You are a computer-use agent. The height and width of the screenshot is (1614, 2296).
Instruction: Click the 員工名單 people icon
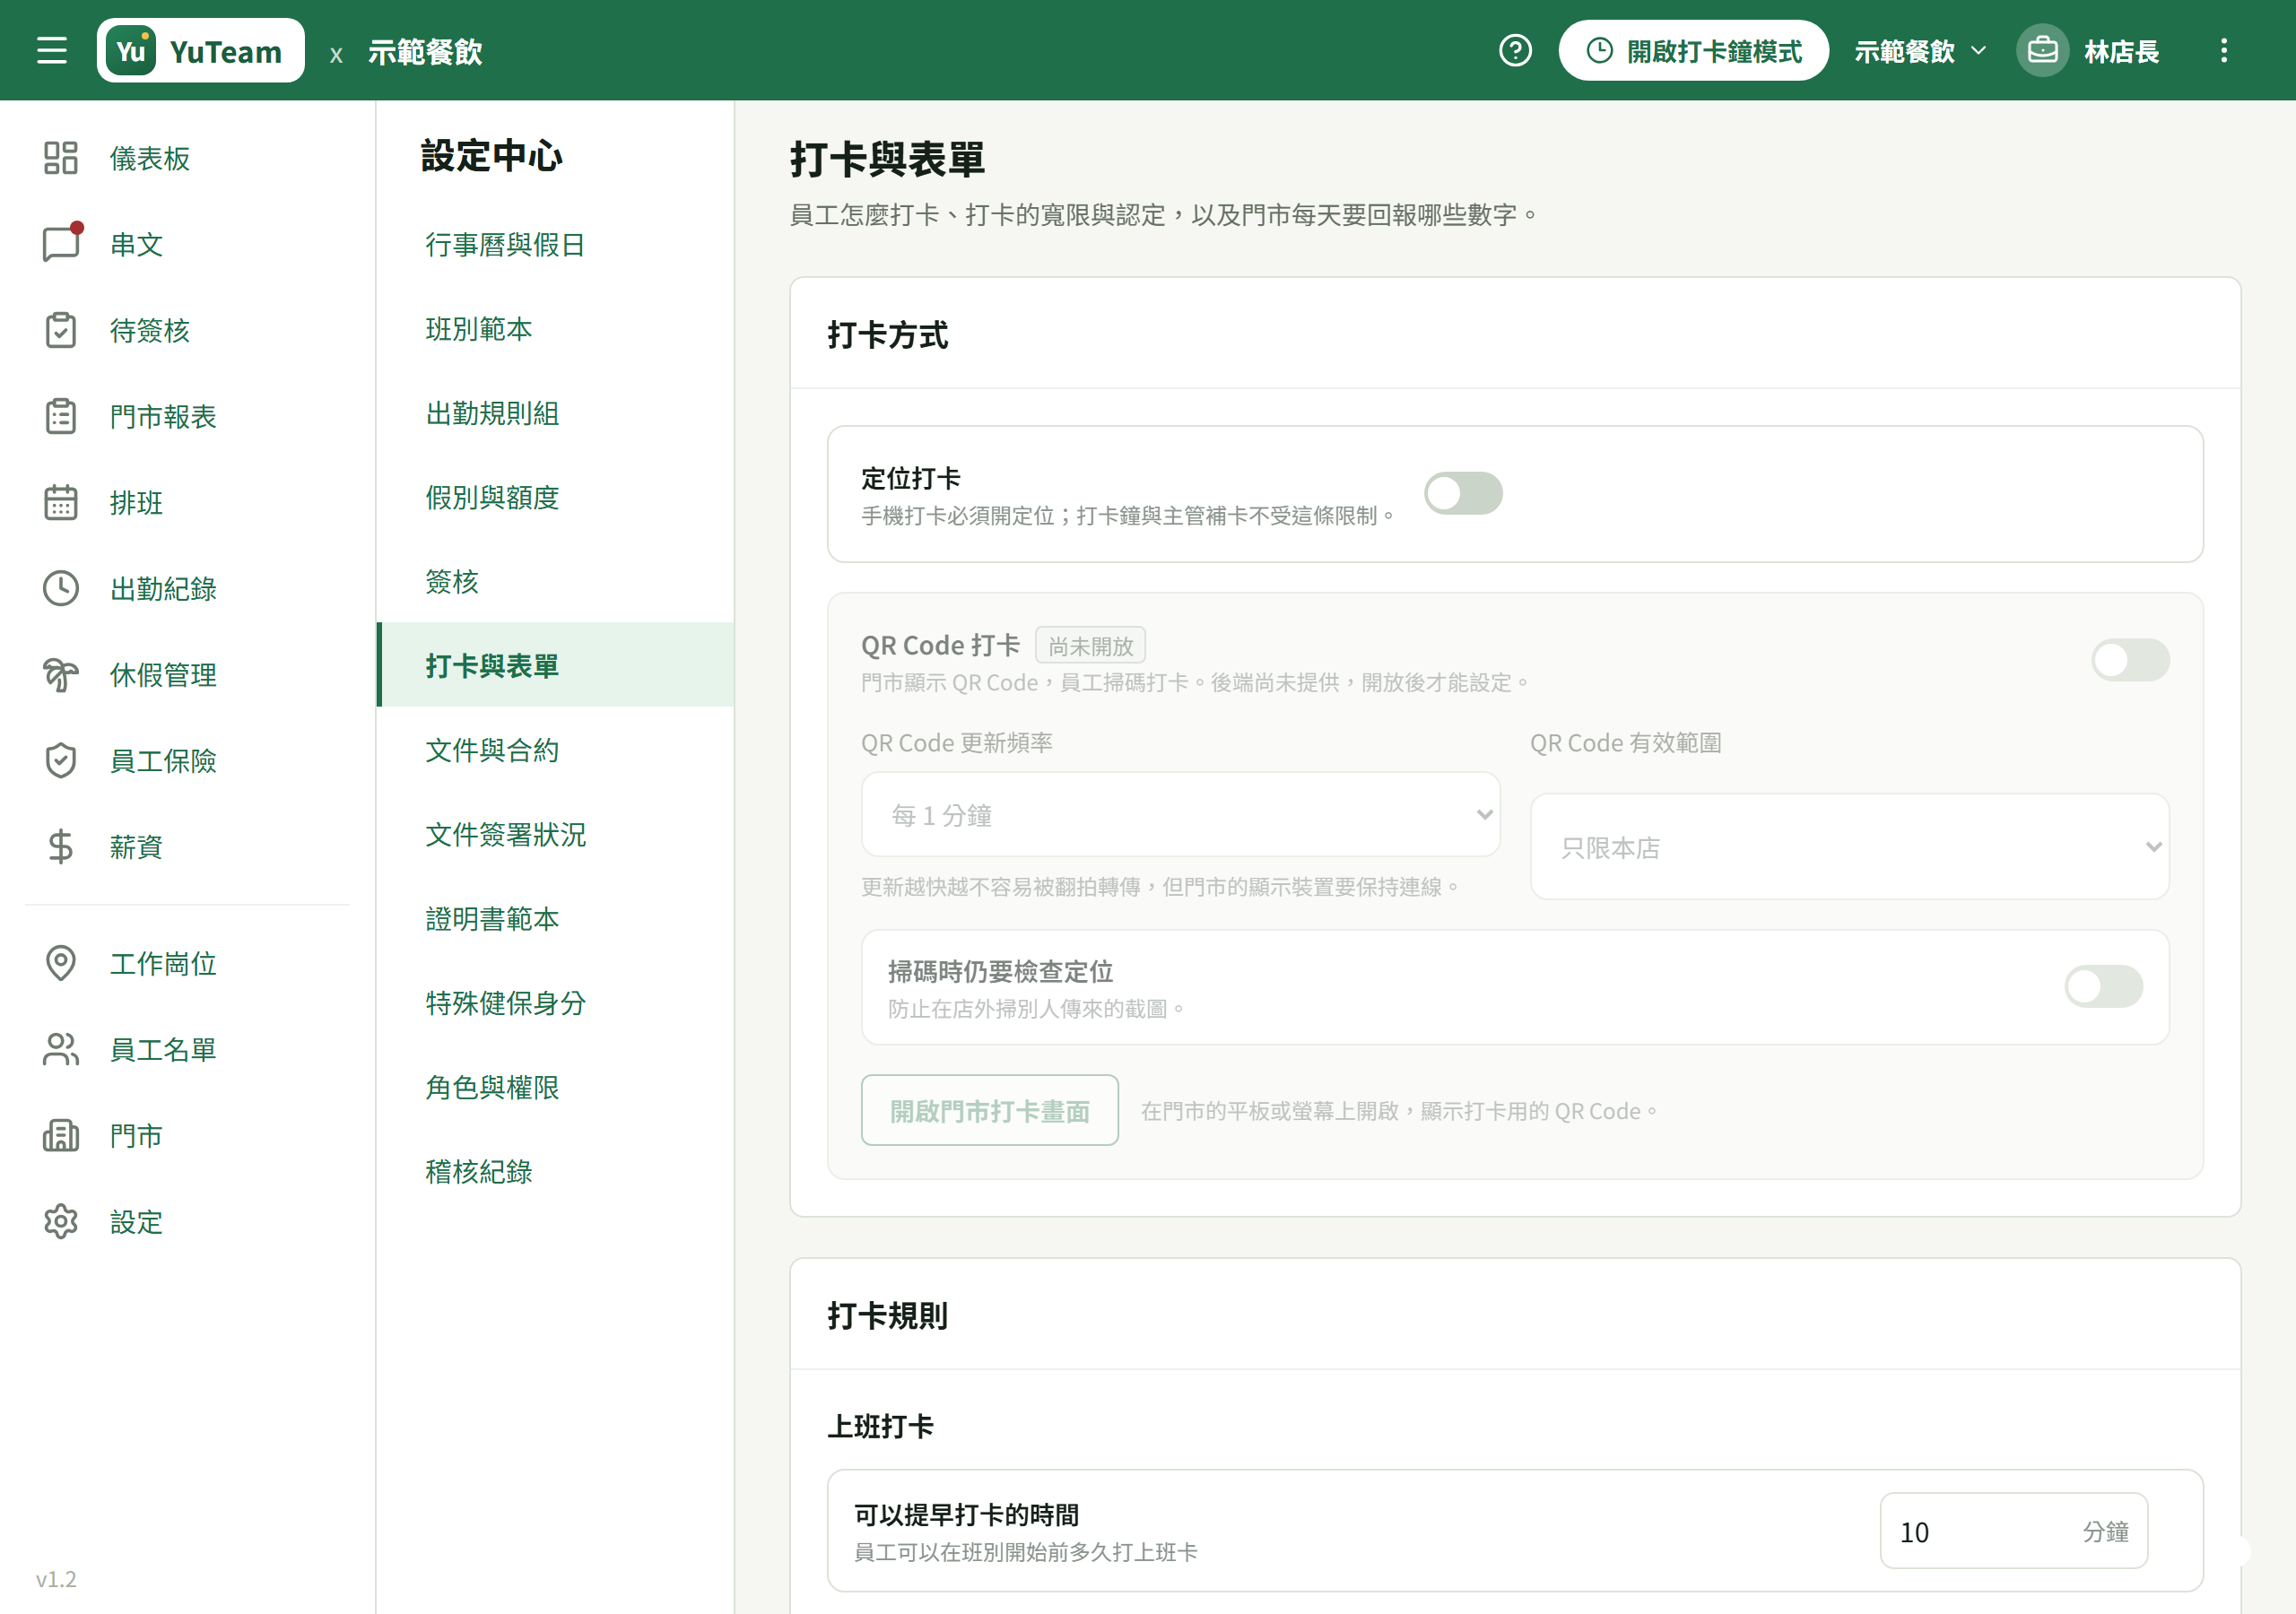[x=61, y=1049]
